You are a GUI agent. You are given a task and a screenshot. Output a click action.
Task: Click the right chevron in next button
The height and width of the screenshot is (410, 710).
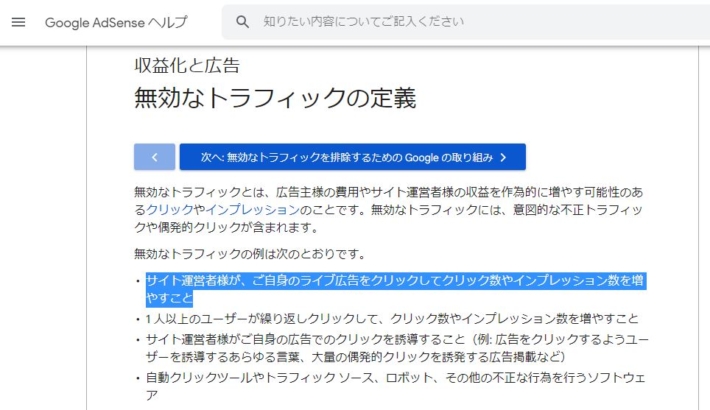tap(504, 157)
